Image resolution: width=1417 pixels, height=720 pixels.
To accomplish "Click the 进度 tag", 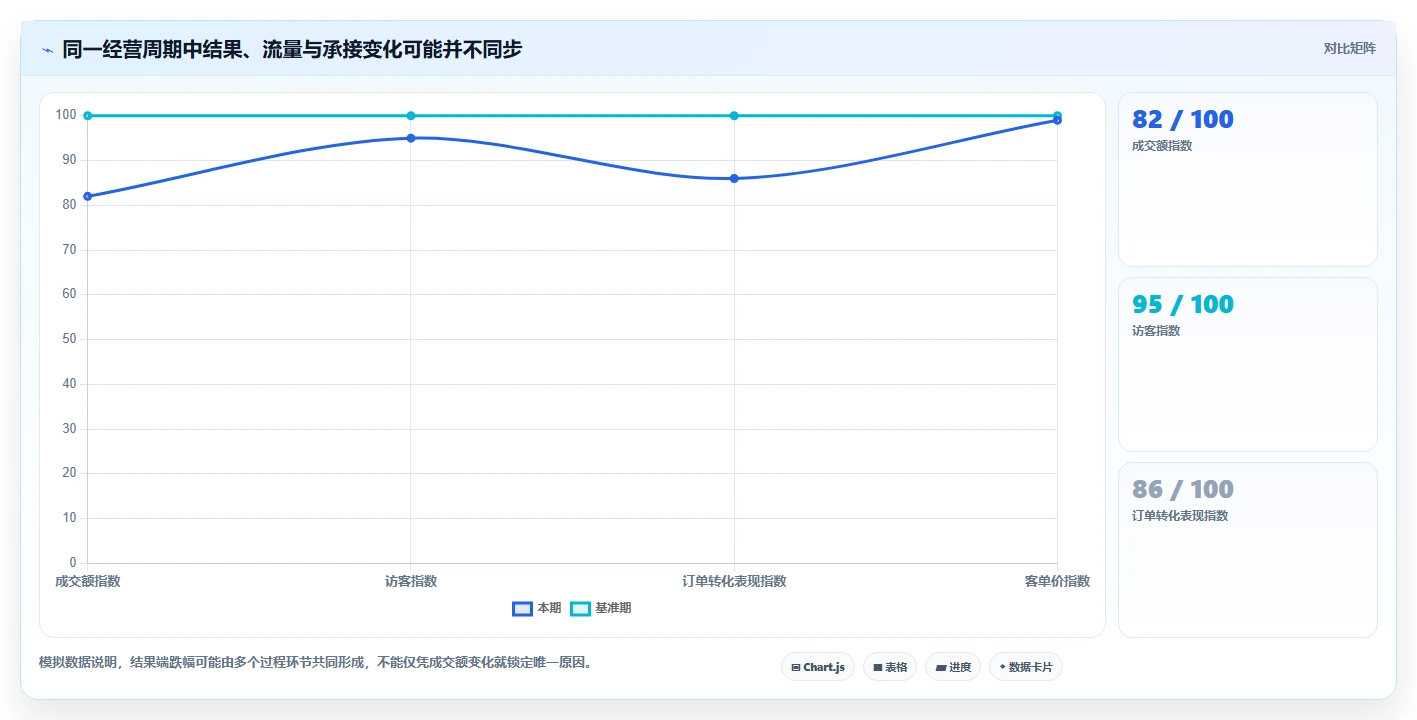I will pos(953,667).
